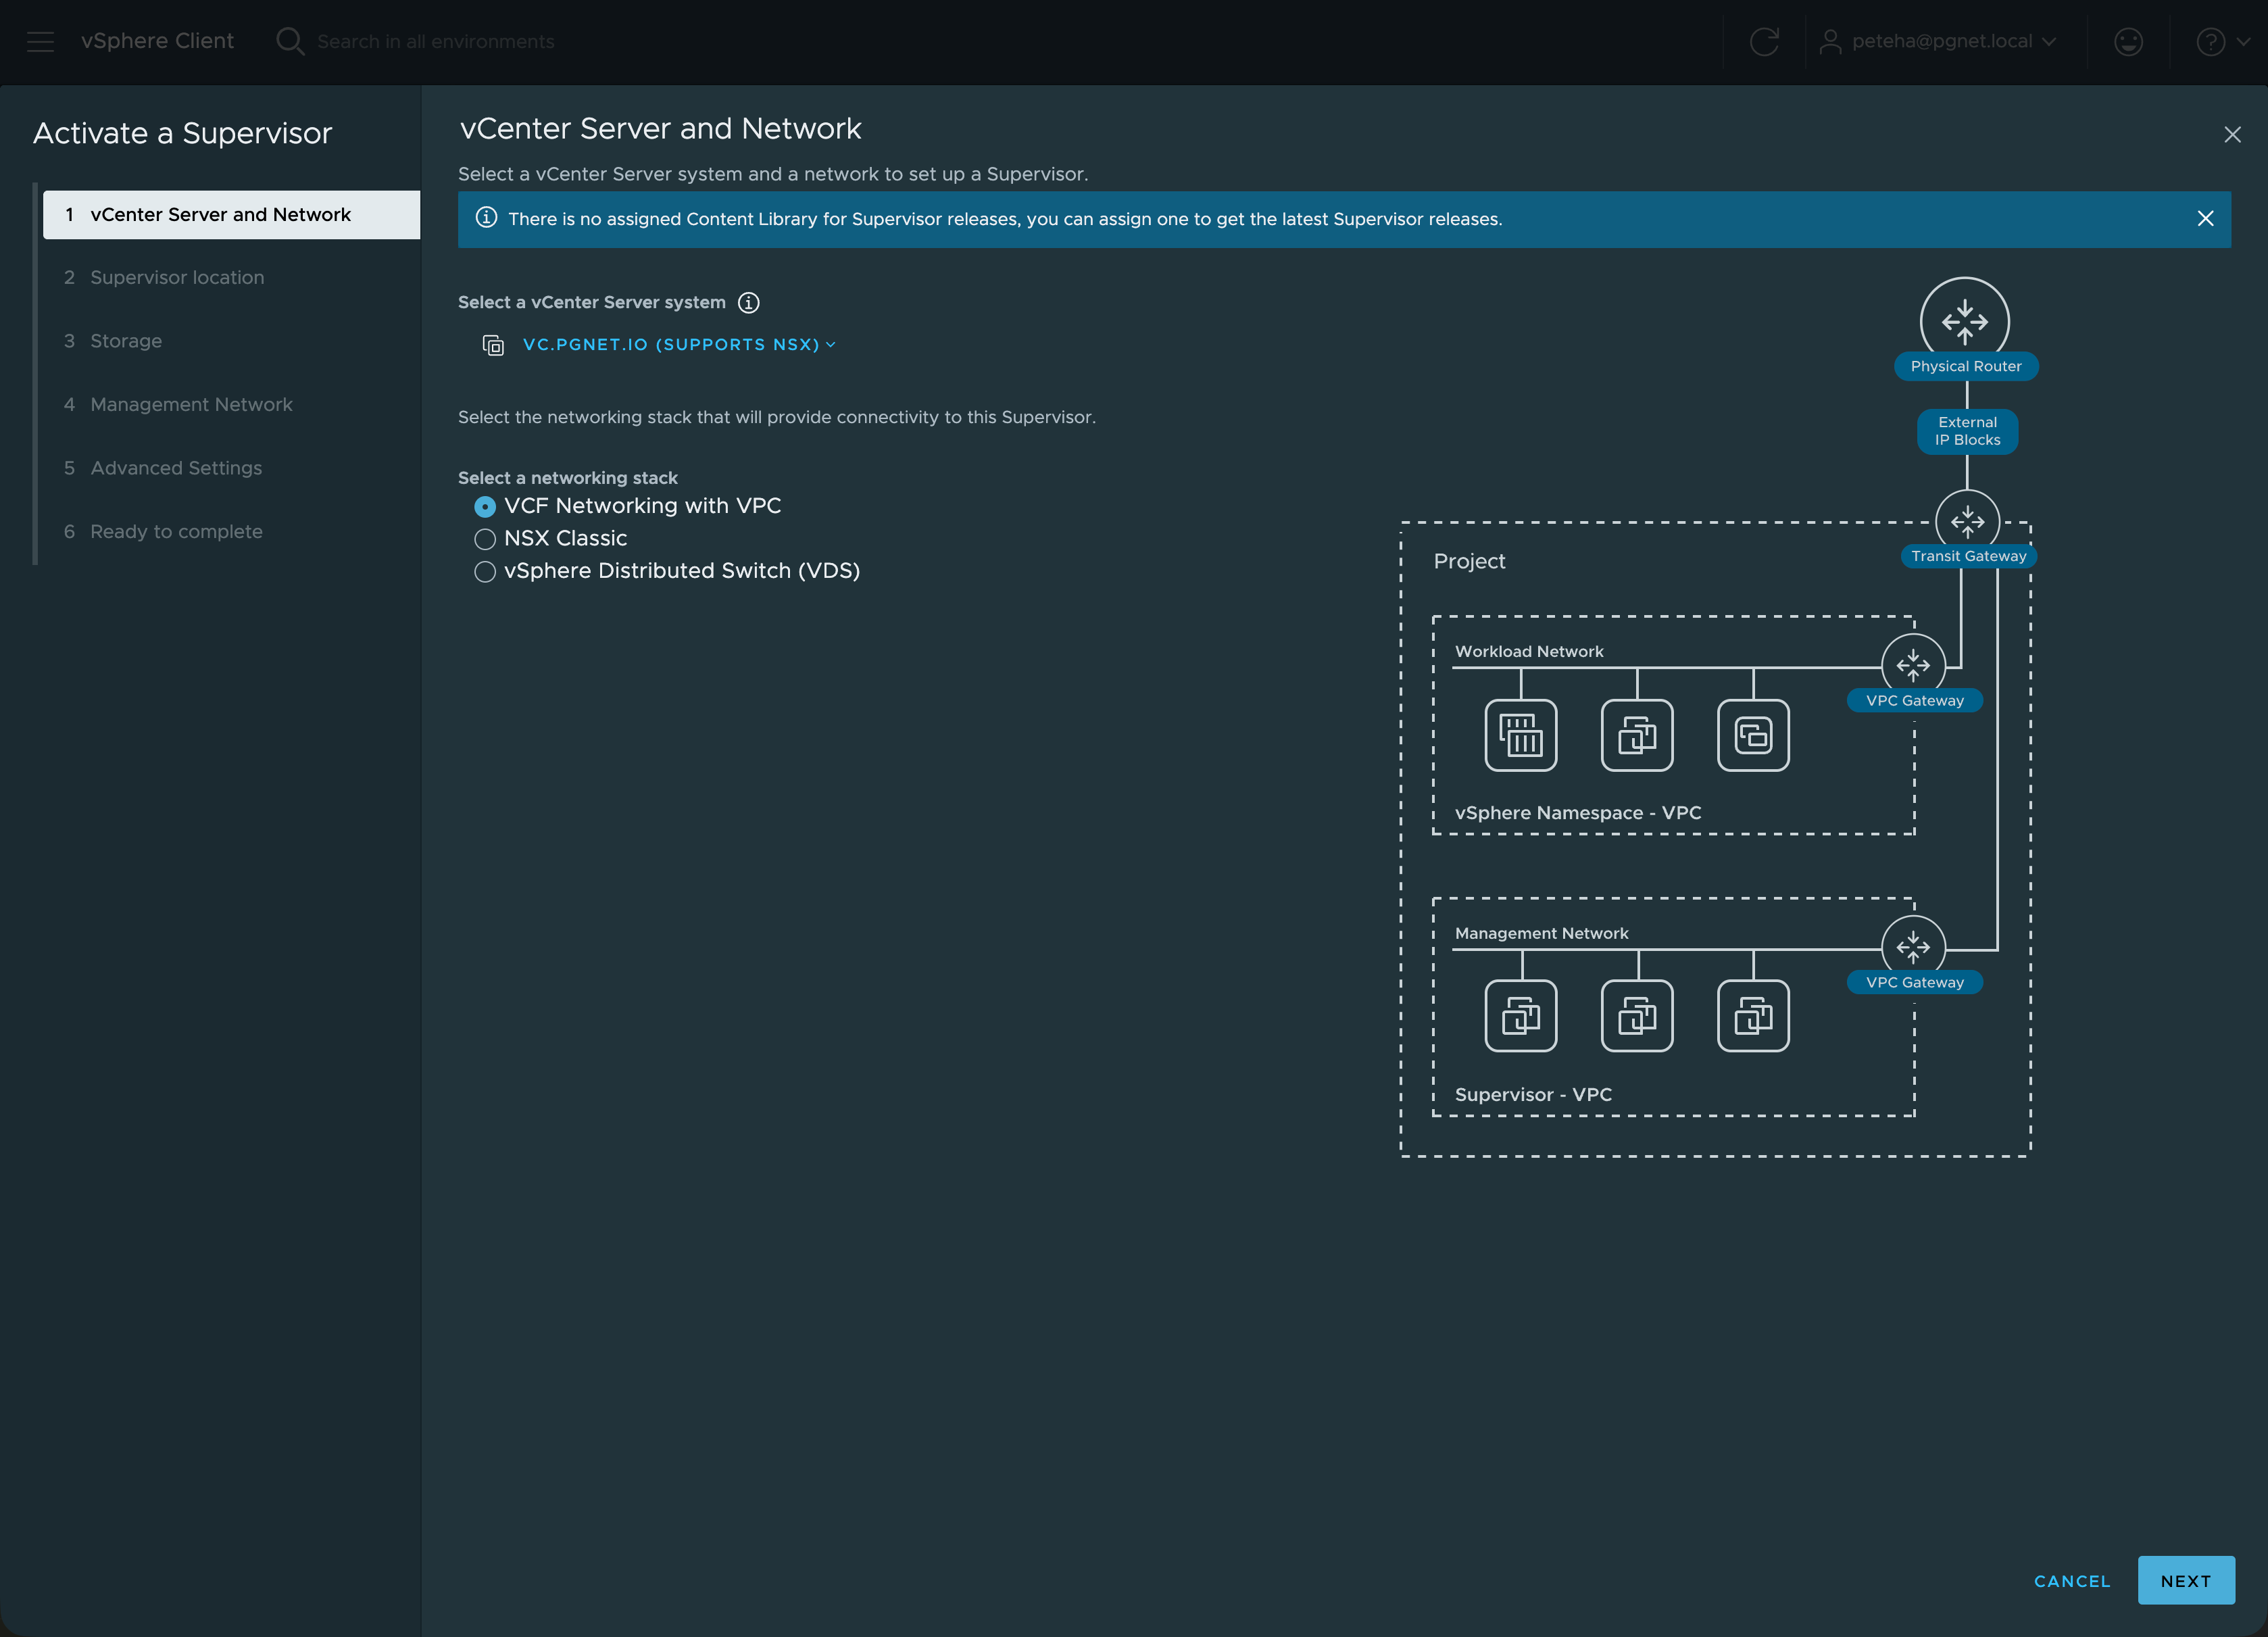Open the peteha@pgnet.local user menu
Viewport: 2268px width, 1637px height.
tap(1938, 41)
